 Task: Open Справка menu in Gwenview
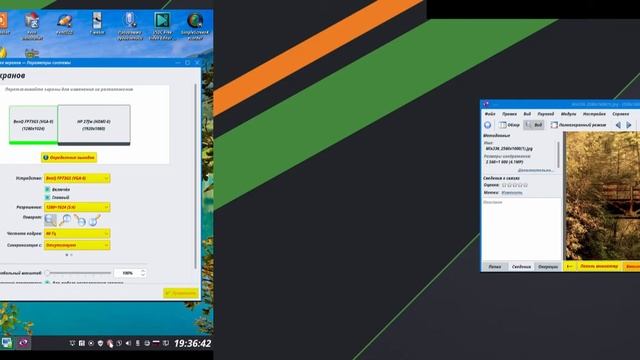[620, 114]
